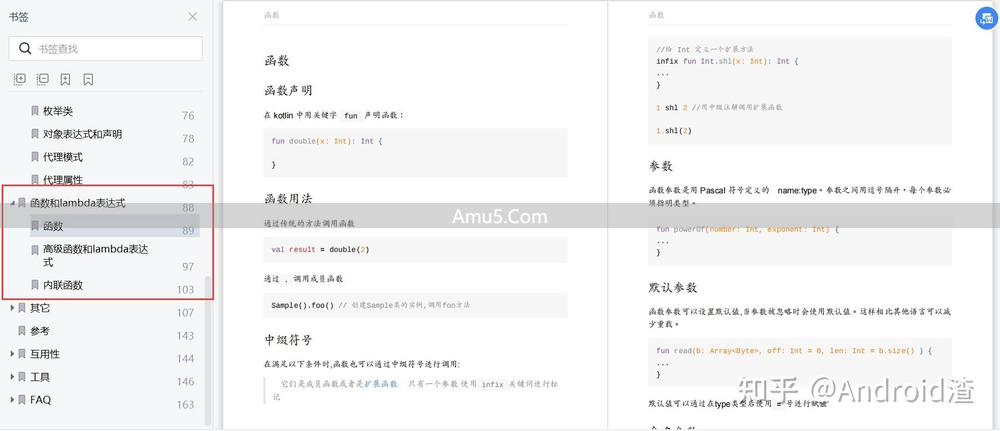
Task: Click the expand-all bookmarks icon
Action: coord(20,79)
